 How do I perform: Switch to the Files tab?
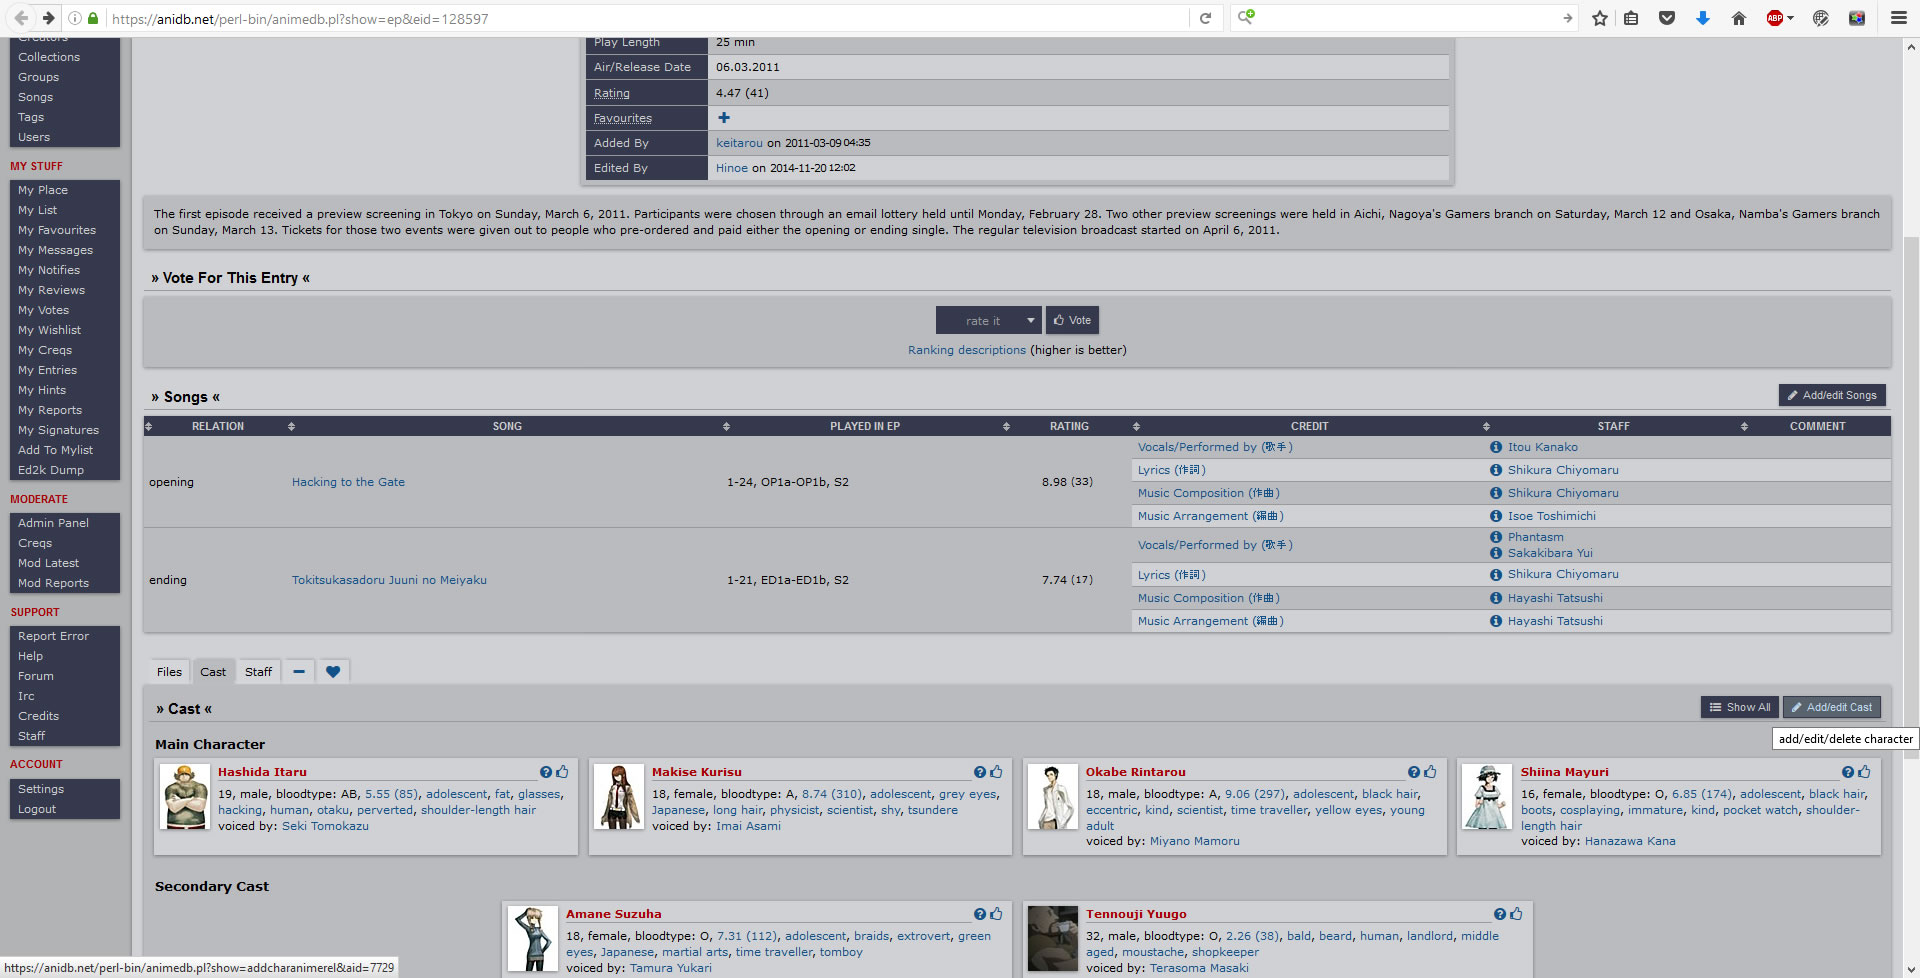[x=169, y=672]
